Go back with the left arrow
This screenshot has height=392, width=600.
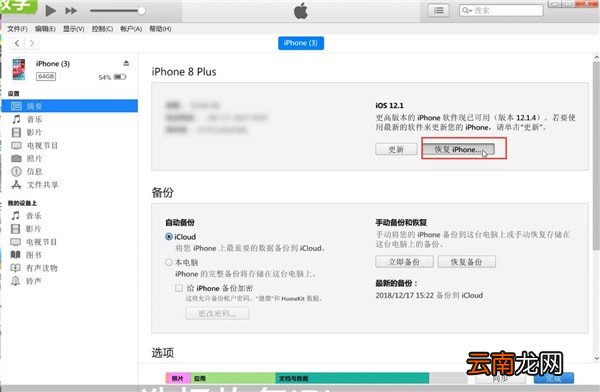pos(17,43)
